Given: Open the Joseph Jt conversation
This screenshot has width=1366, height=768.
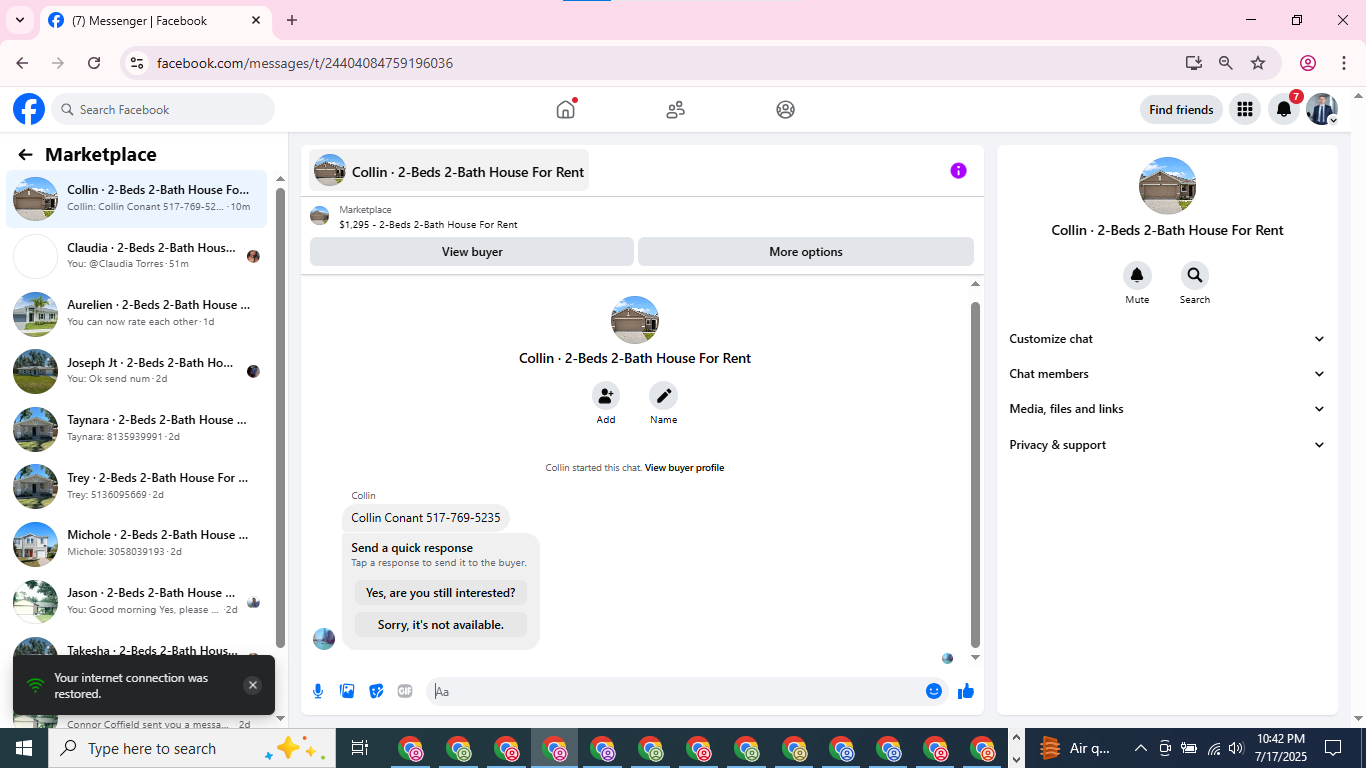Looking at the screenshot, I should [137, 371].
